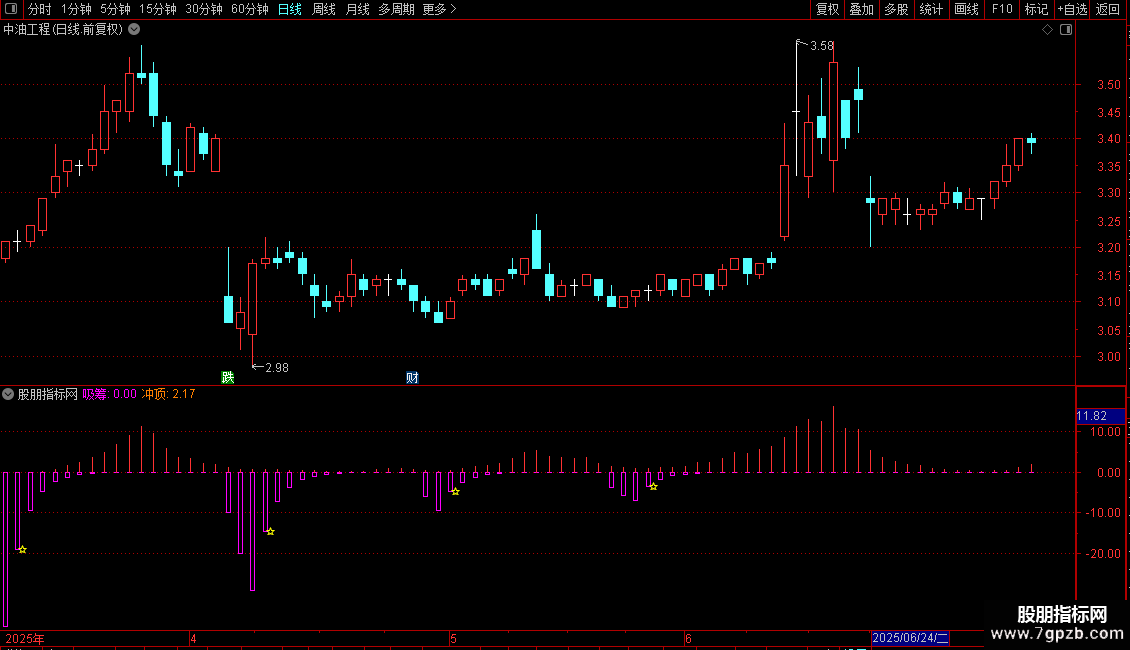Click the 3.58 high price label

coord(822,46)
